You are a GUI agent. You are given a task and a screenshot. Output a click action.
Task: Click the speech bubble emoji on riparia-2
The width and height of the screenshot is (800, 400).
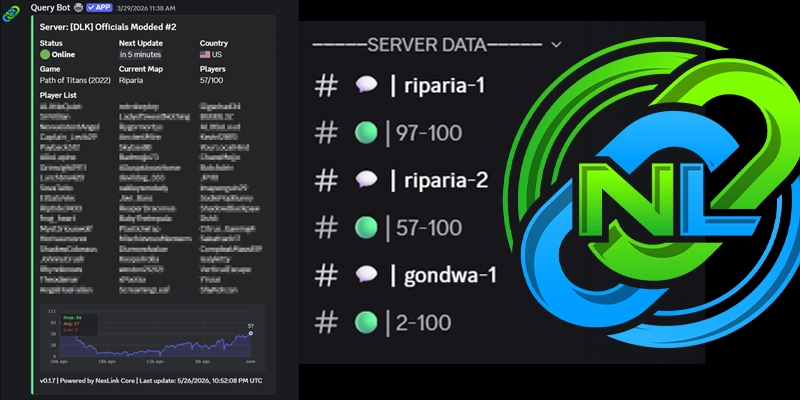point(366,180)
